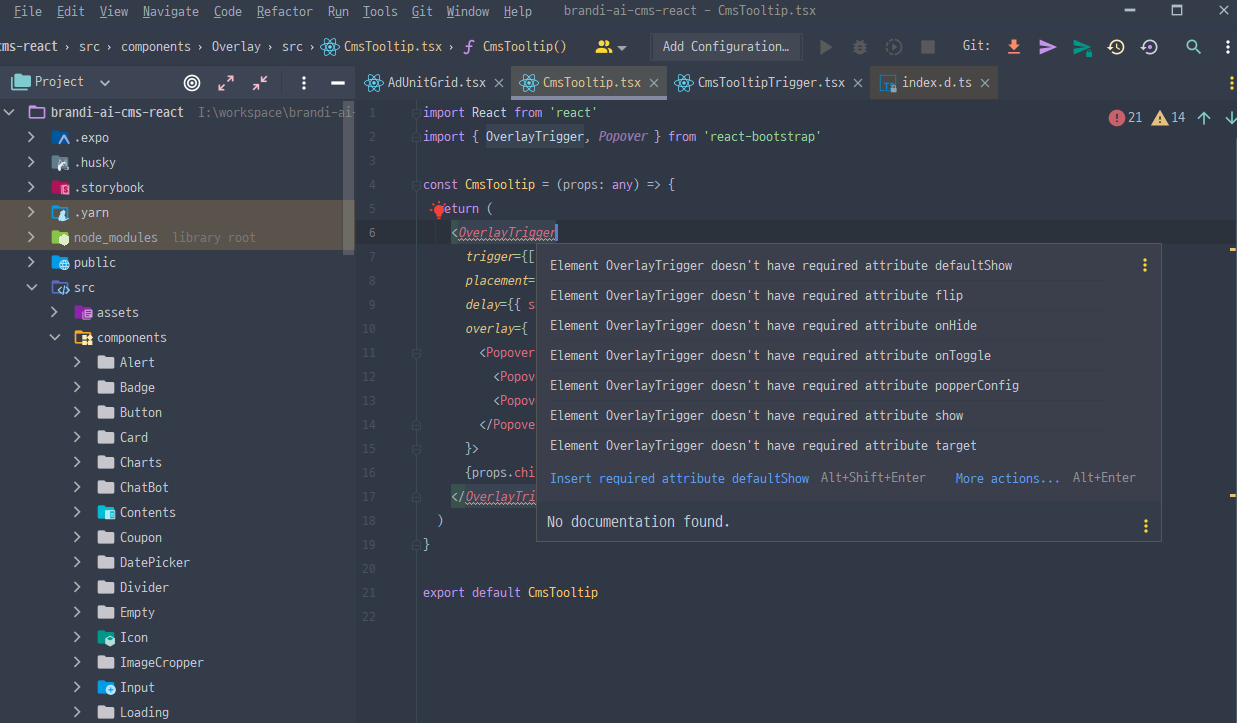Select opened file with the target icon
1237x723 pixels.
click(191, 84)
